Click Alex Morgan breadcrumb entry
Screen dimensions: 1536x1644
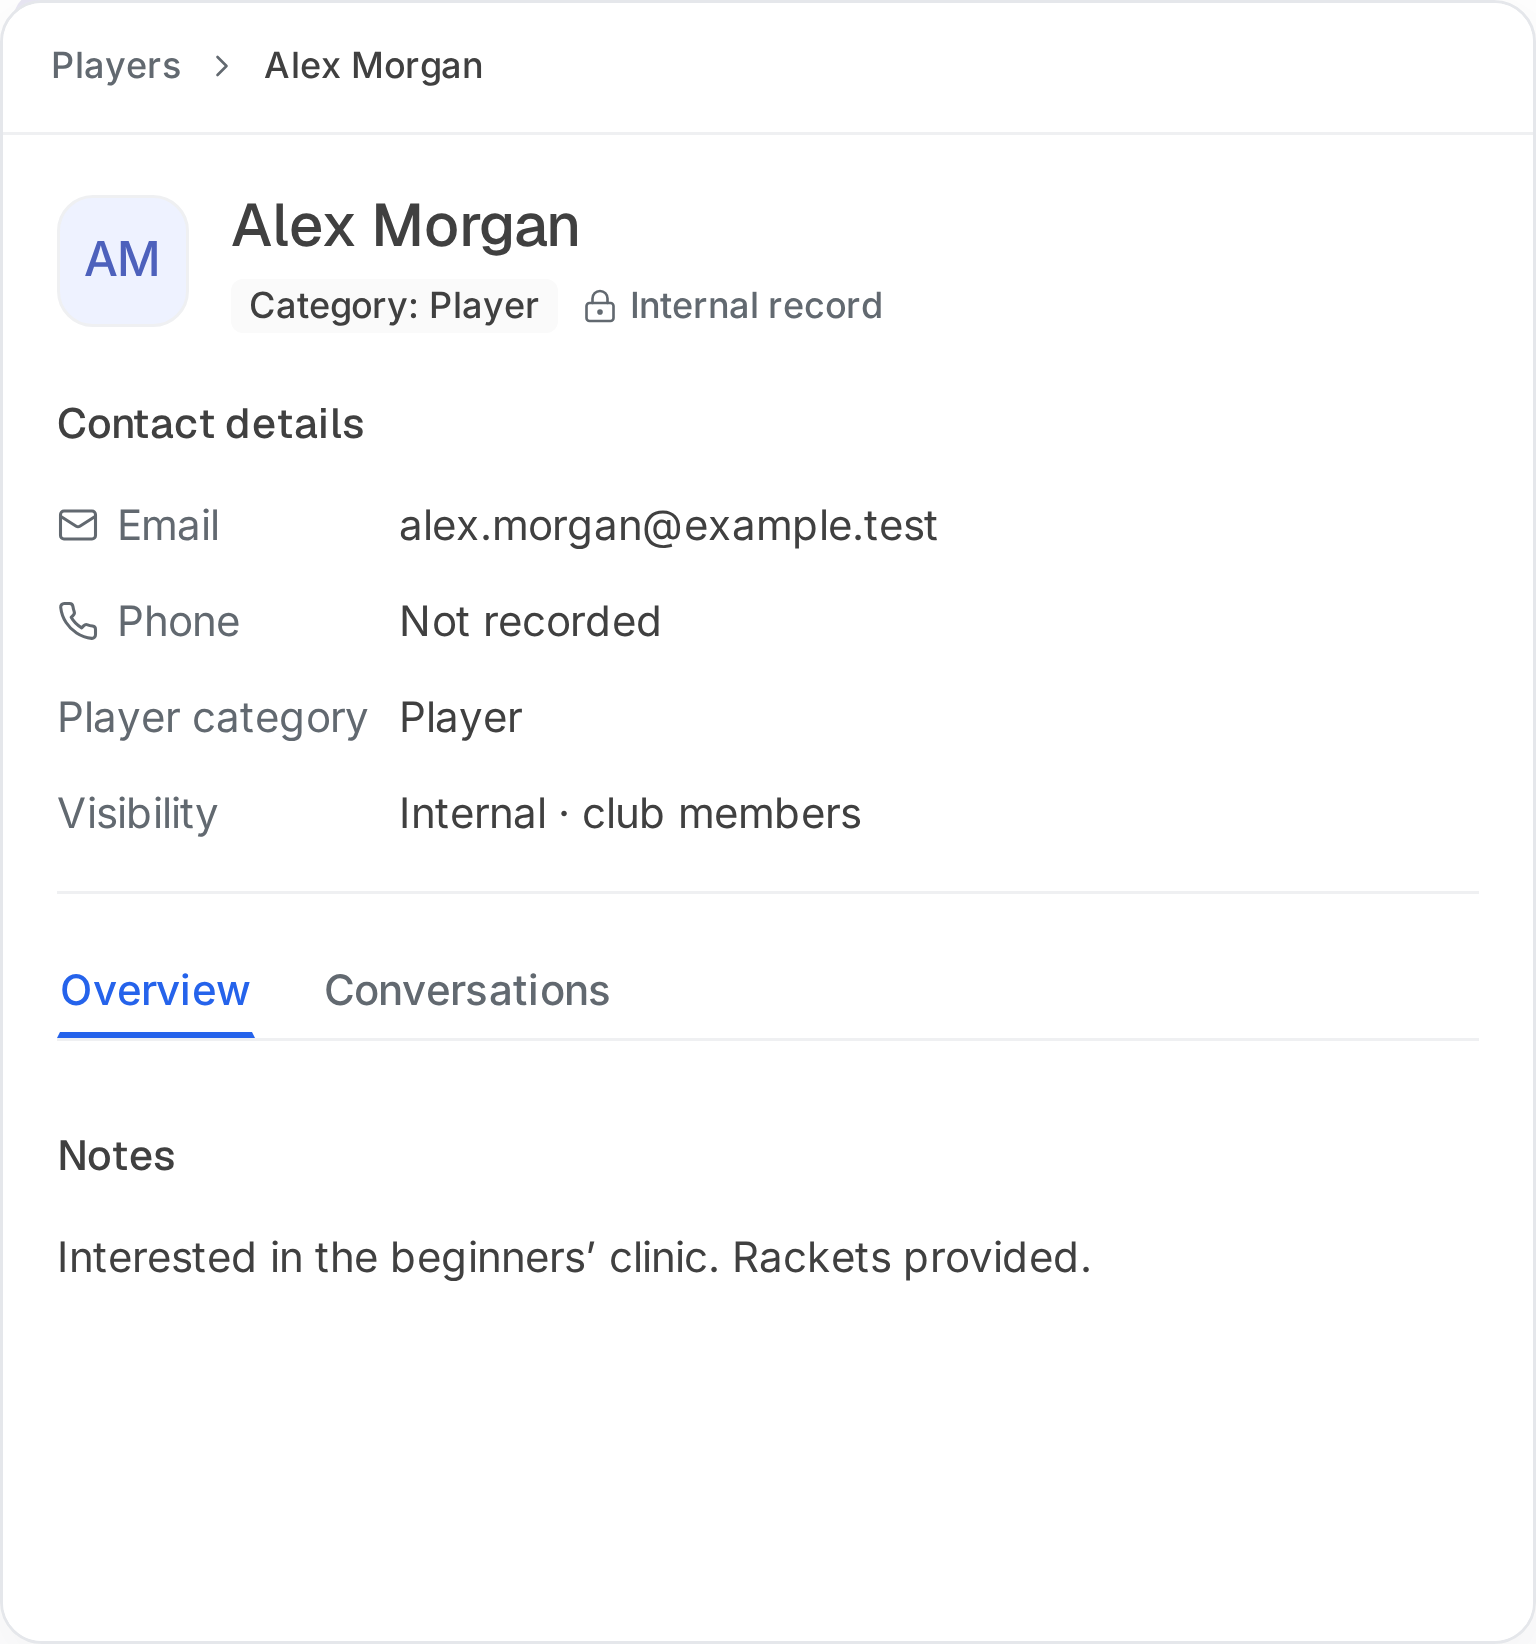(x=374, y=66)
